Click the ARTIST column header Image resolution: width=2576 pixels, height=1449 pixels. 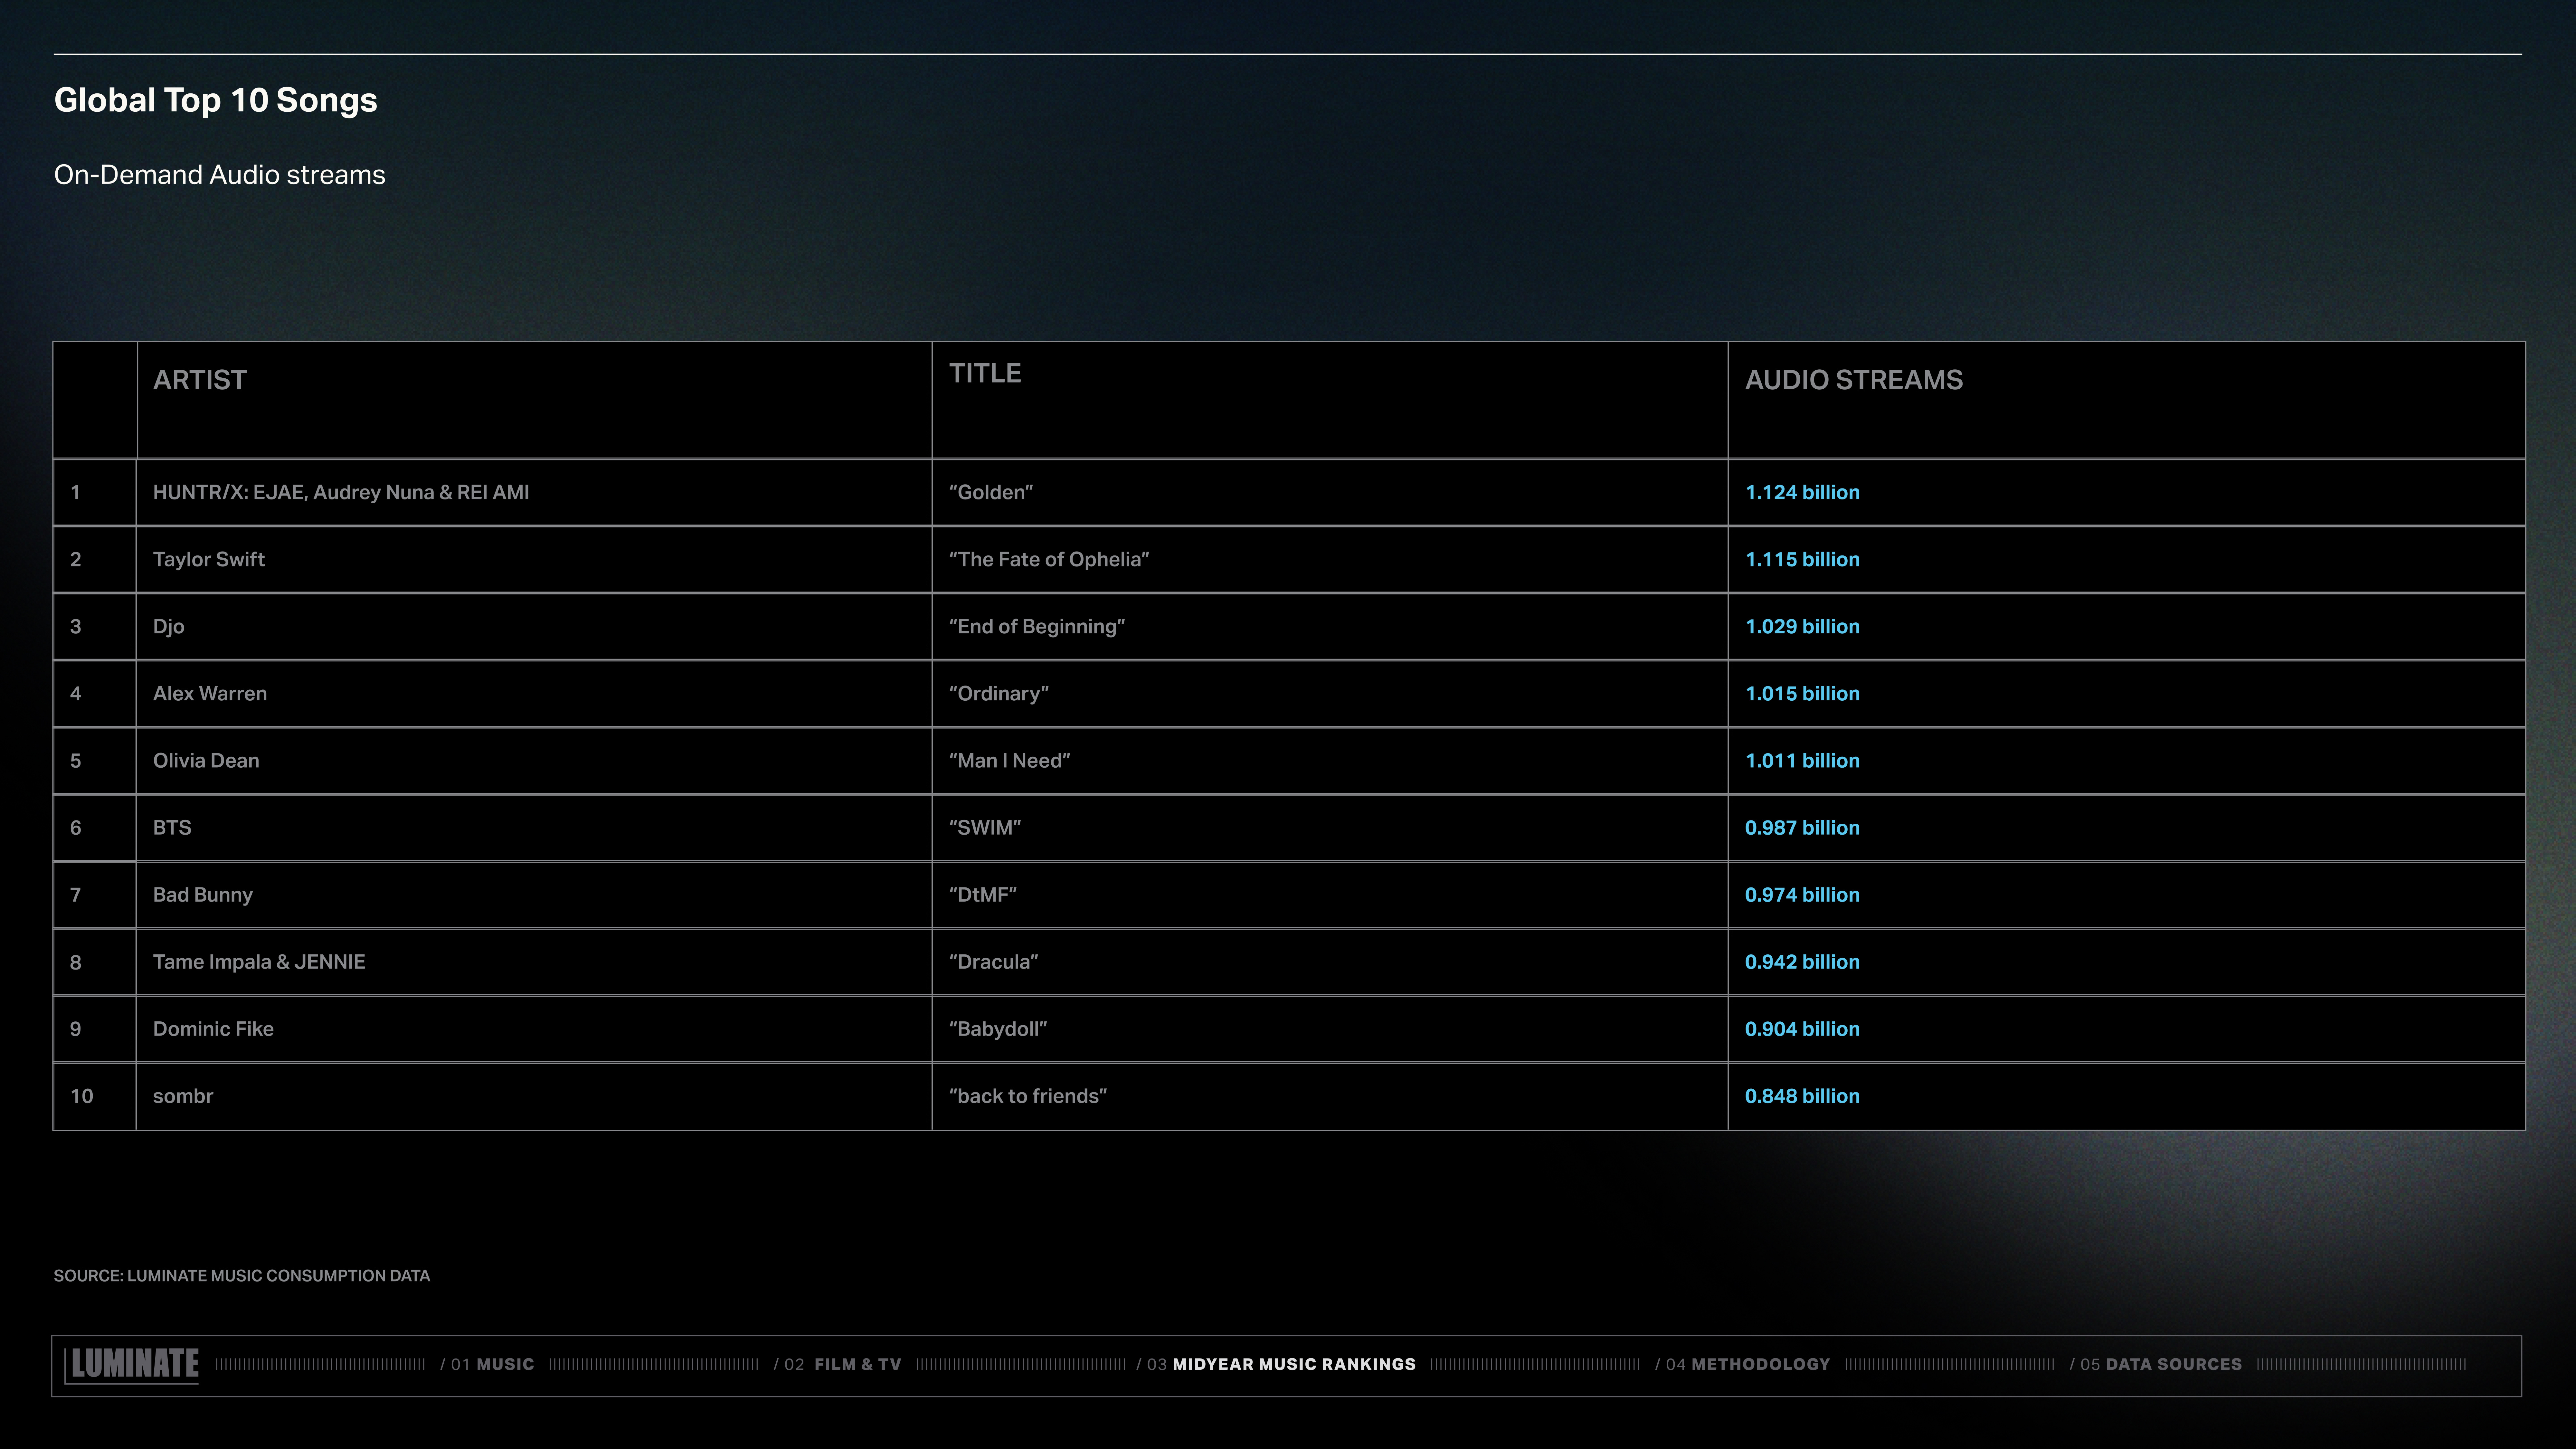pos(200,380)
